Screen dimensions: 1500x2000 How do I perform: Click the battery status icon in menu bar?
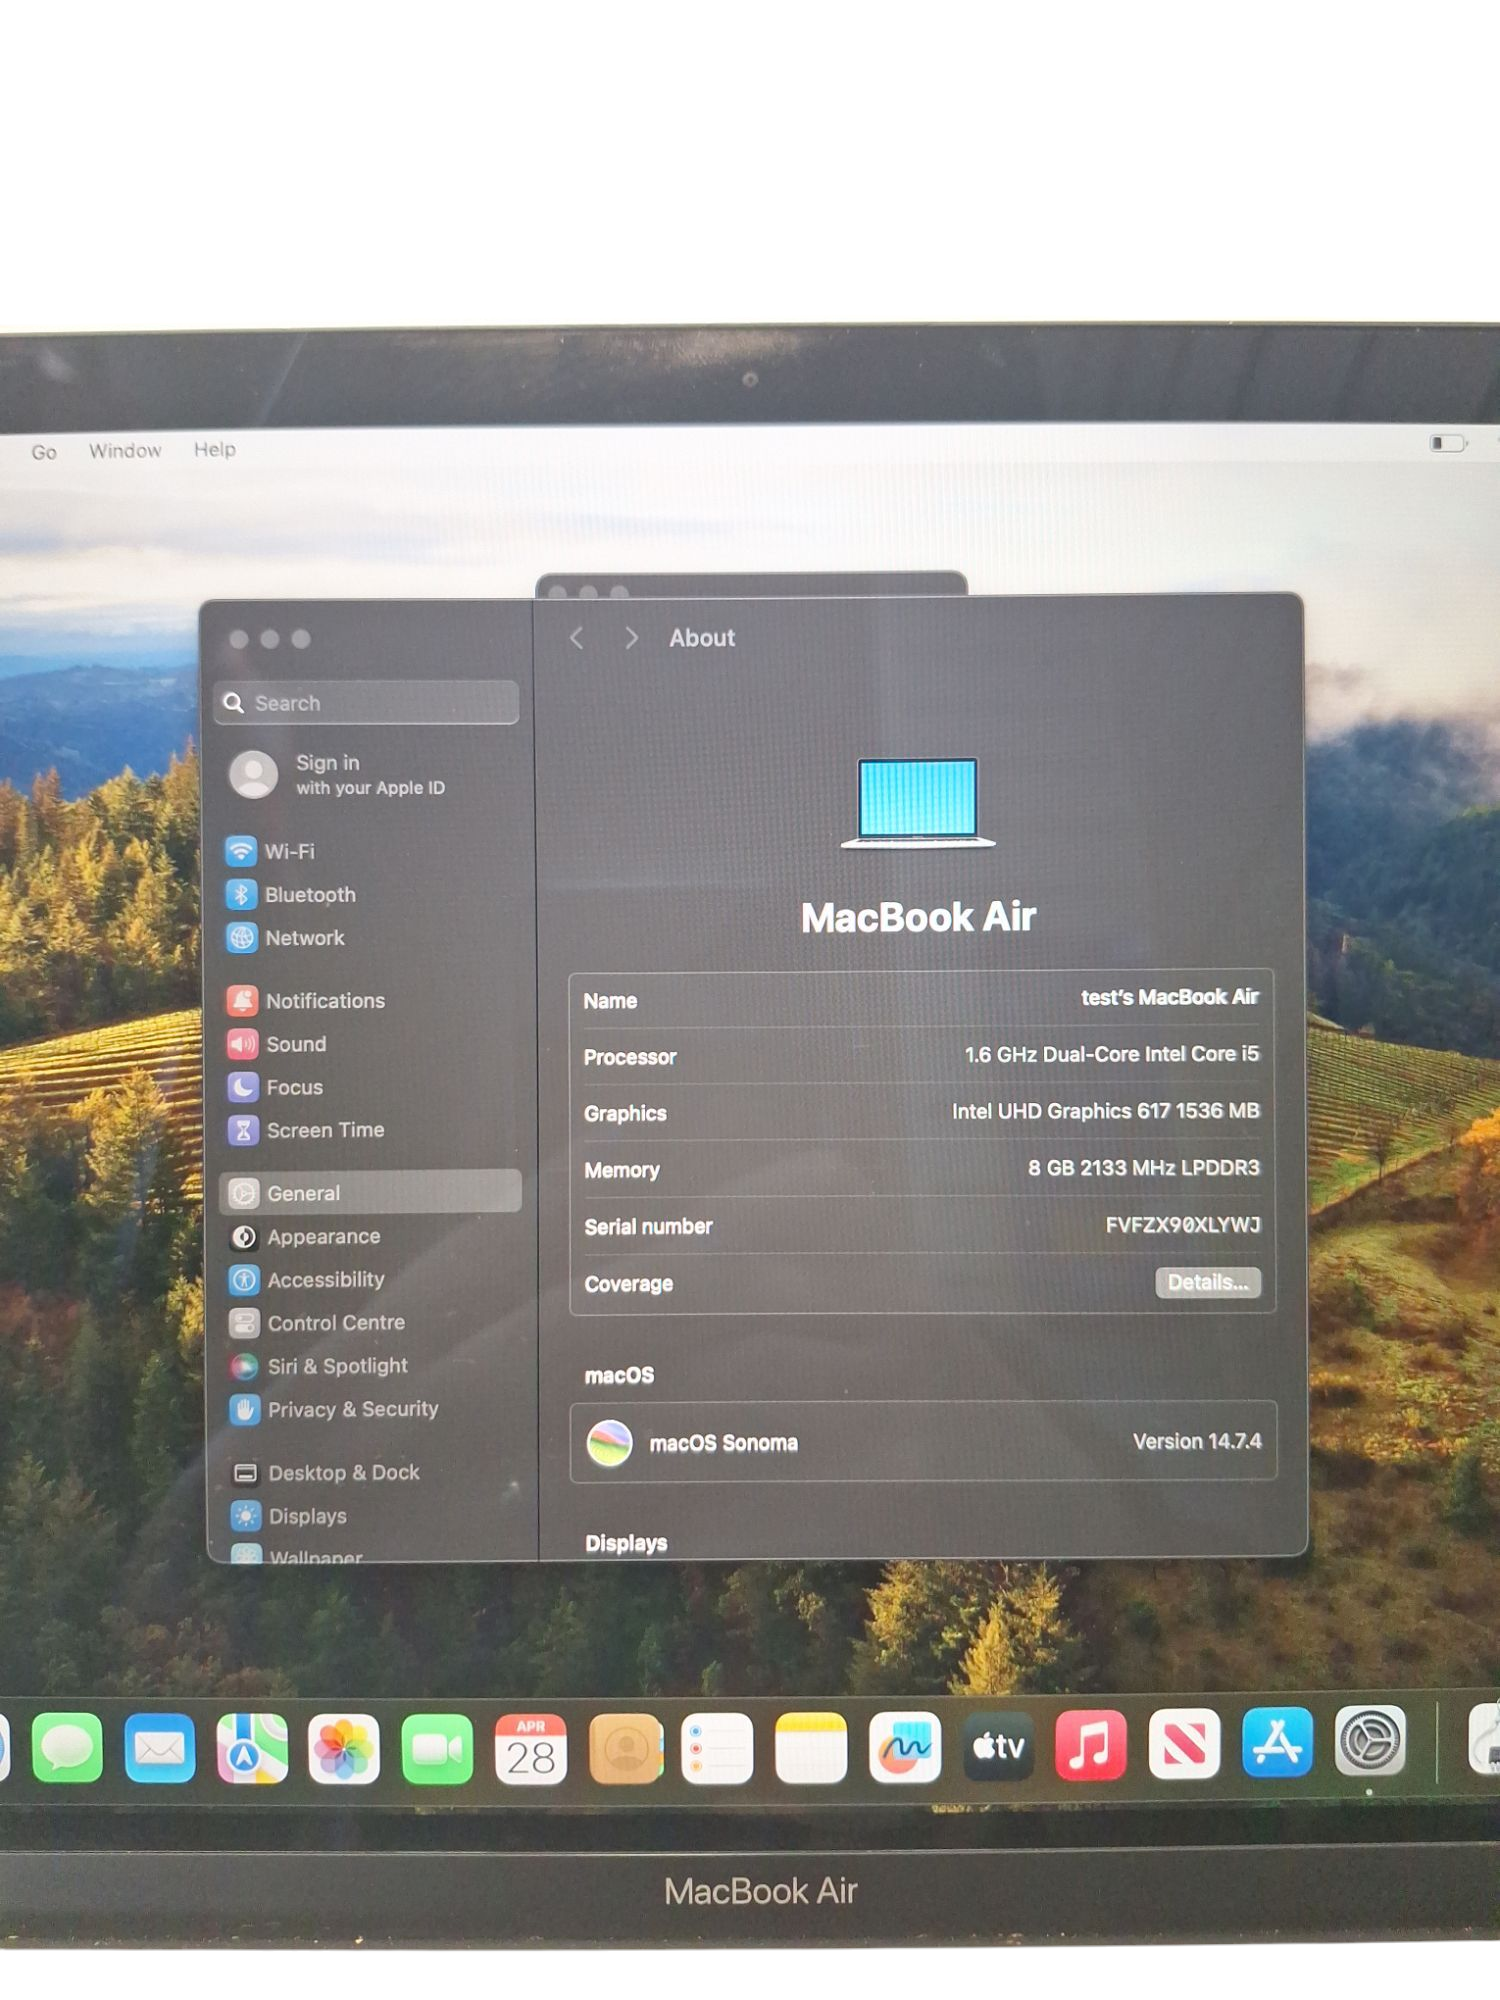(x=1447, y=442)
